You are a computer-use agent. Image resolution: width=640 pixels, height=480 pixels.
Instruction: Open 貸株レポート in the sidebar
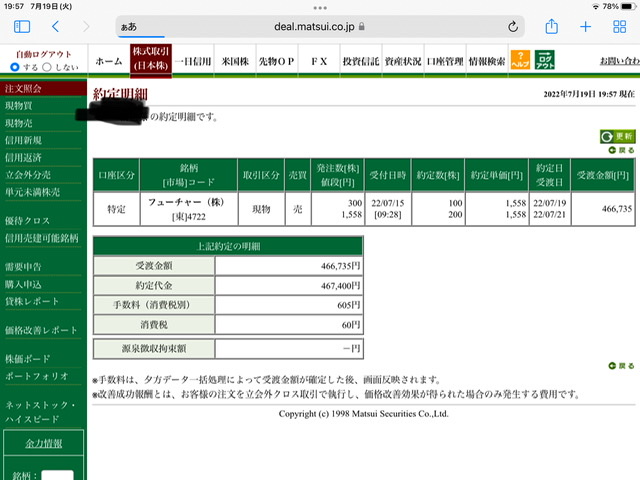coord(32,302)
